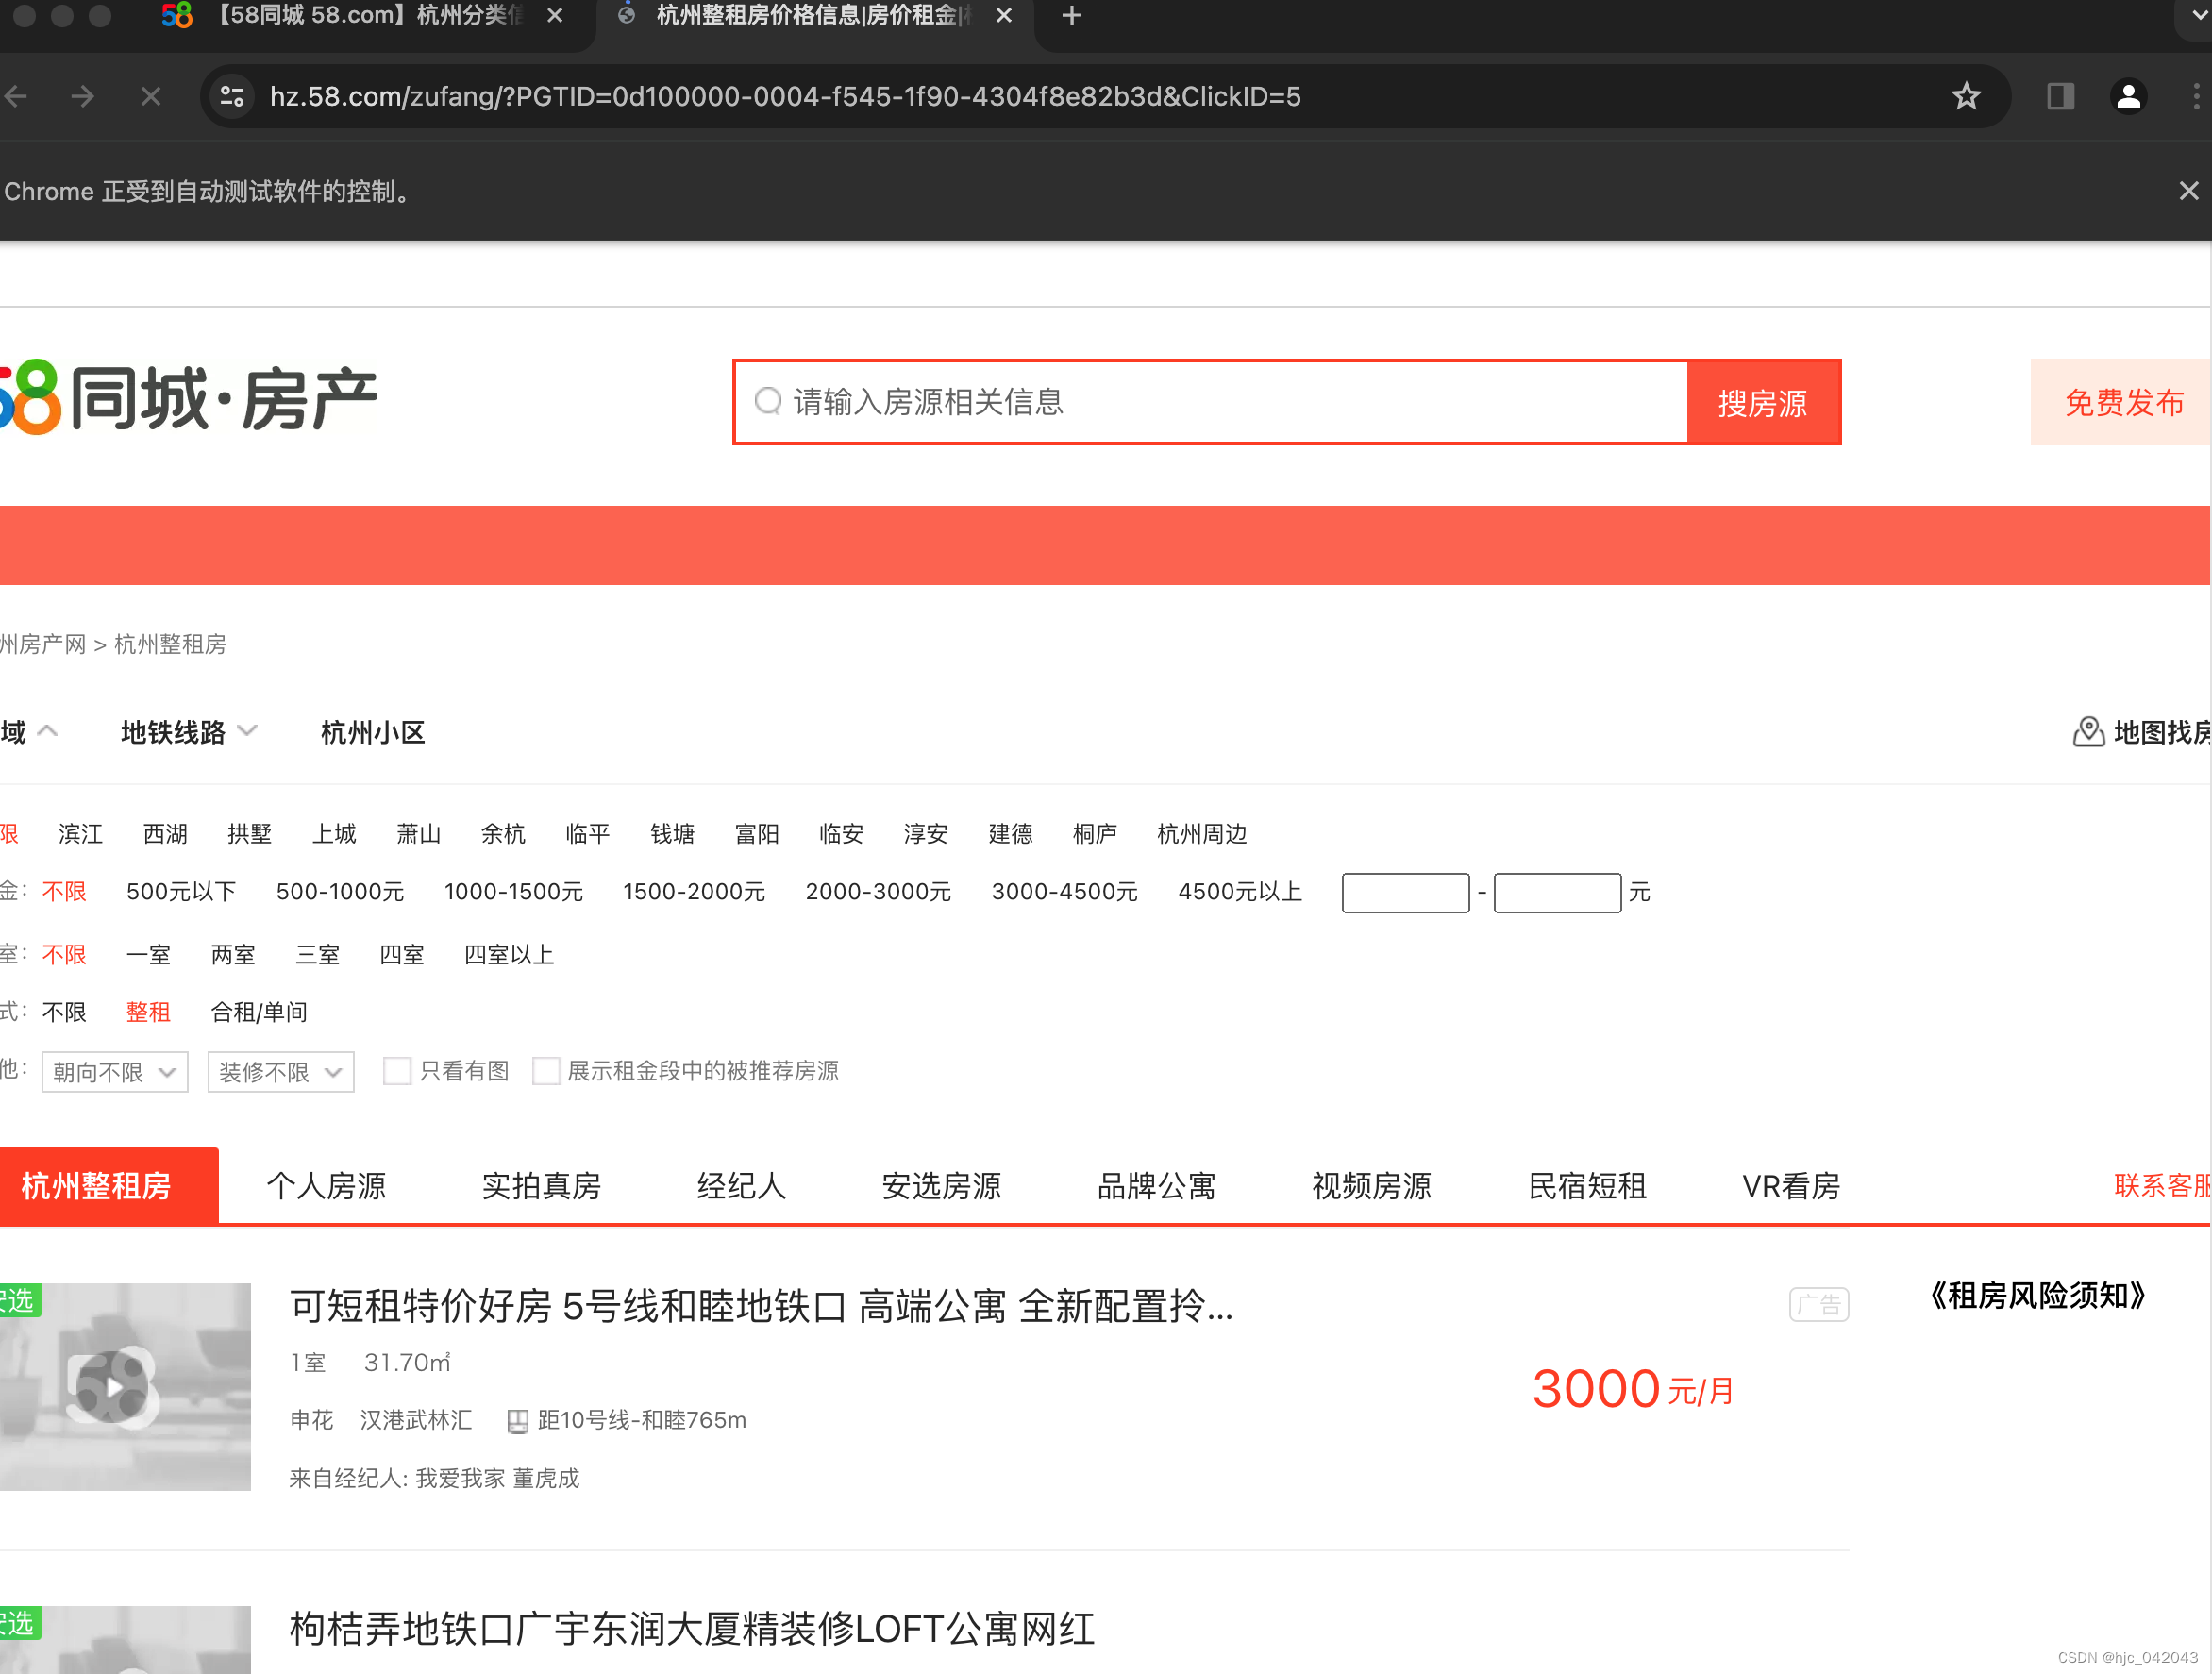
Task: Click the browser back arrow
Action: [x=17, y=96]
